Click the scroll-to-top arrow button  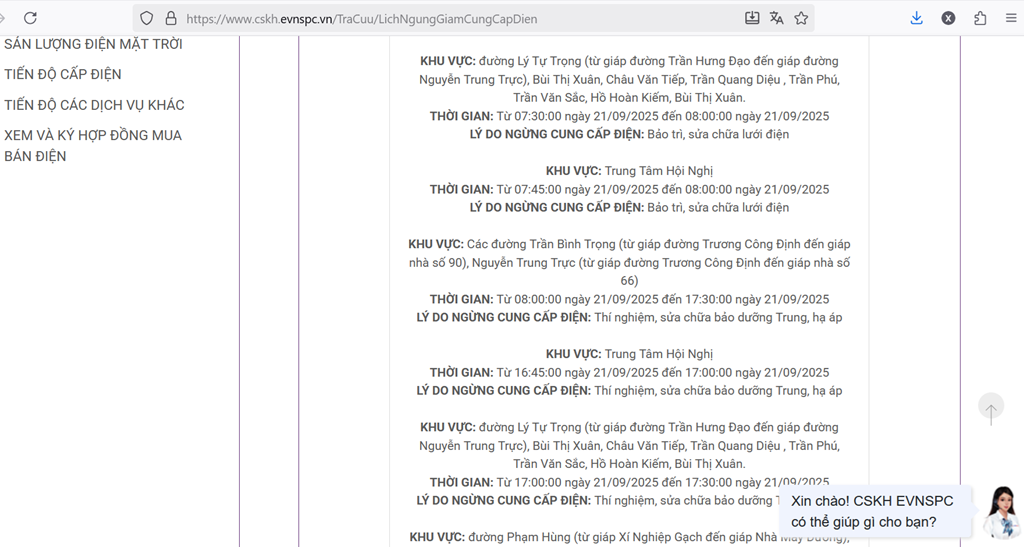coord(991,409)
